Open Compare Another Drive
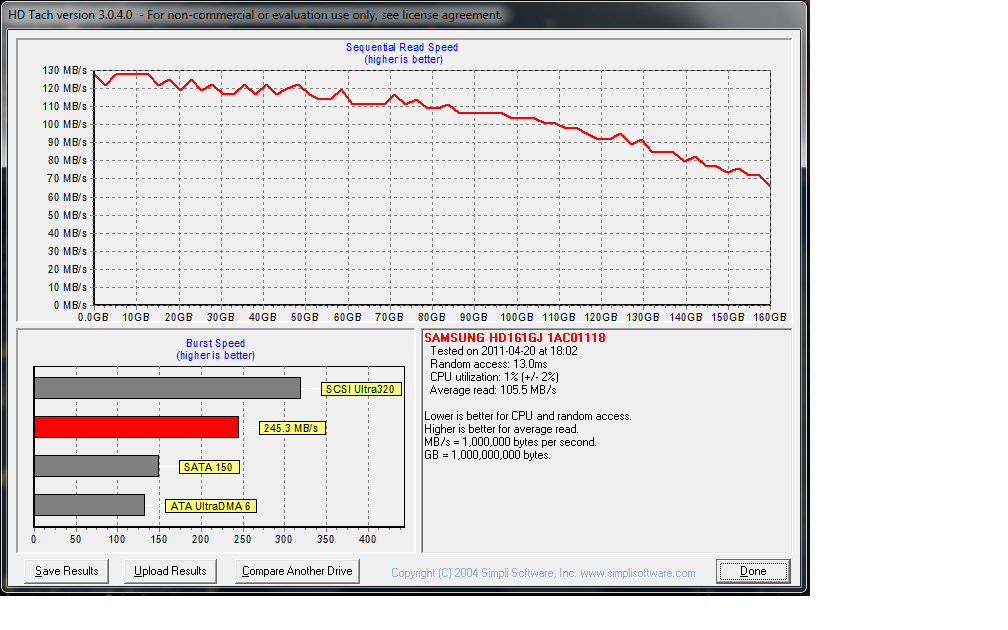 pos(297,571)
